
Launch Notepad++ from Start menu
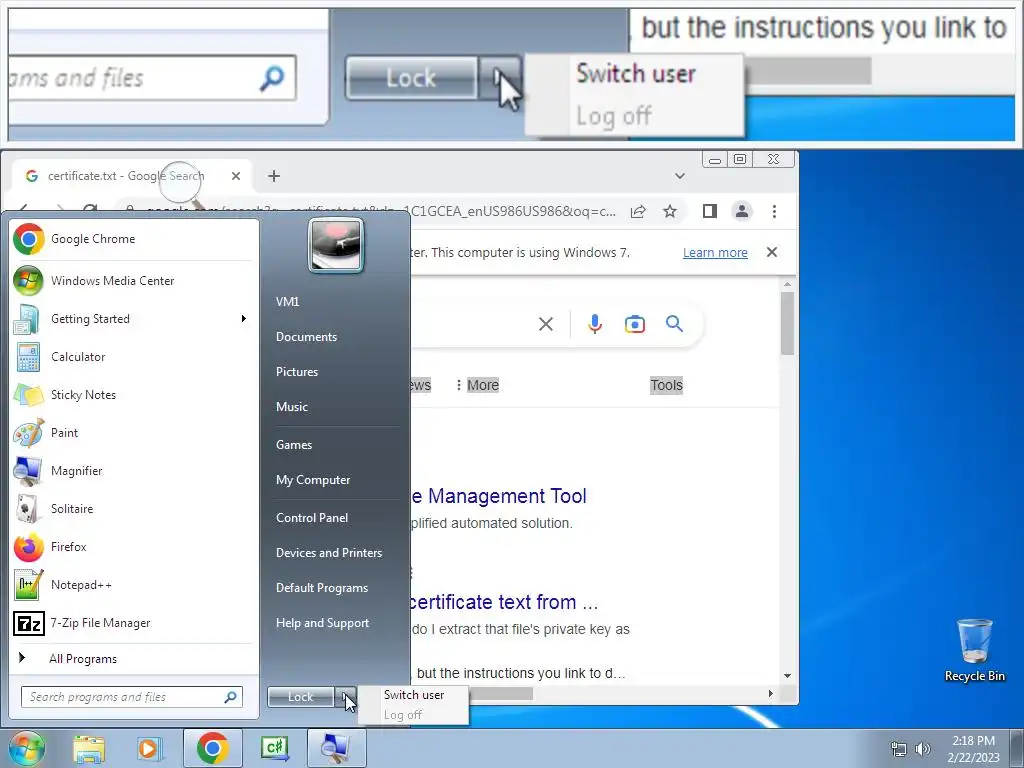(132, 584)
